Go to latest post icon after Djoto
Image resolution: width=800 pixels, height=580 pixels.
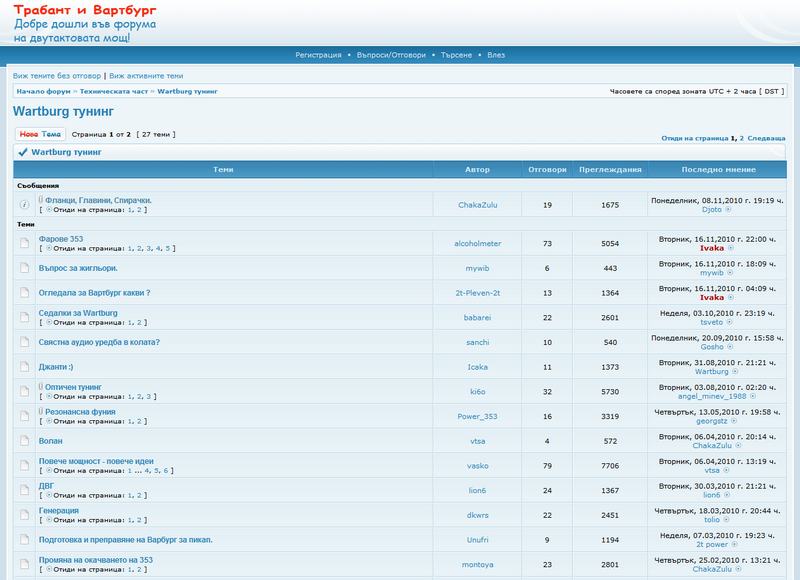pos(728,209)
